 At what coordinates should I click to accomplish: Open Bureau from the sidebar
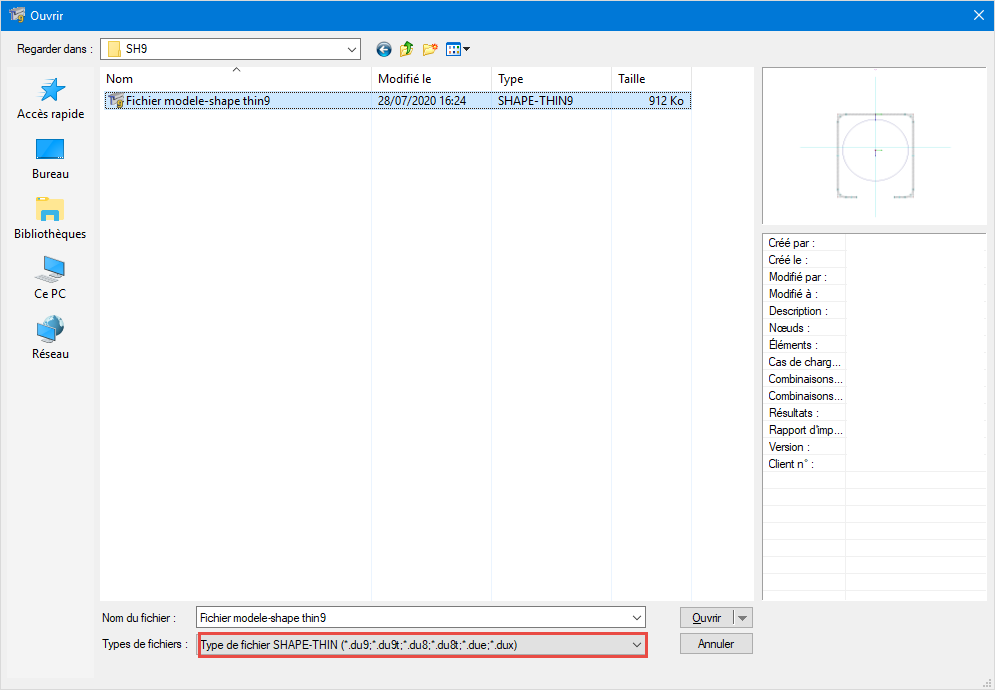pos(49,160)
